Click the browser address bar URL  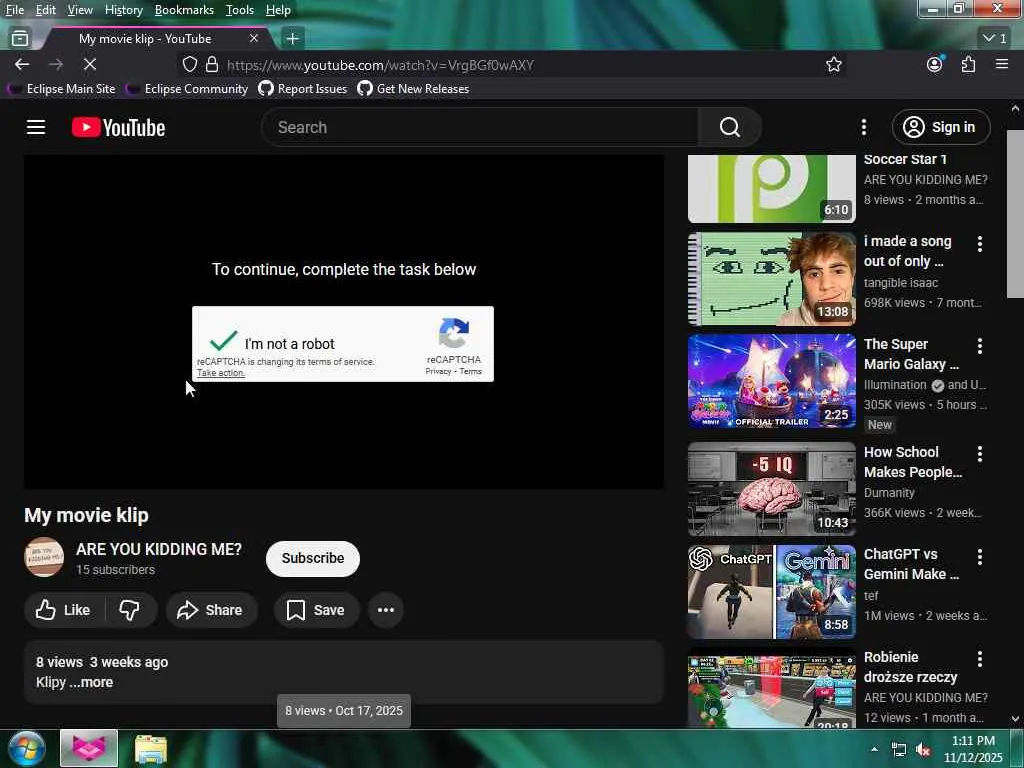point(380,65)
